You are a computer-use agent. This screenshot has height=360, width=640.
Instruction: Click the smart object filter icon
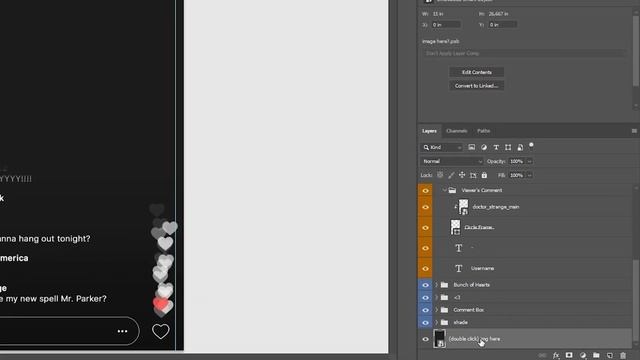click(x=520, y=147)
